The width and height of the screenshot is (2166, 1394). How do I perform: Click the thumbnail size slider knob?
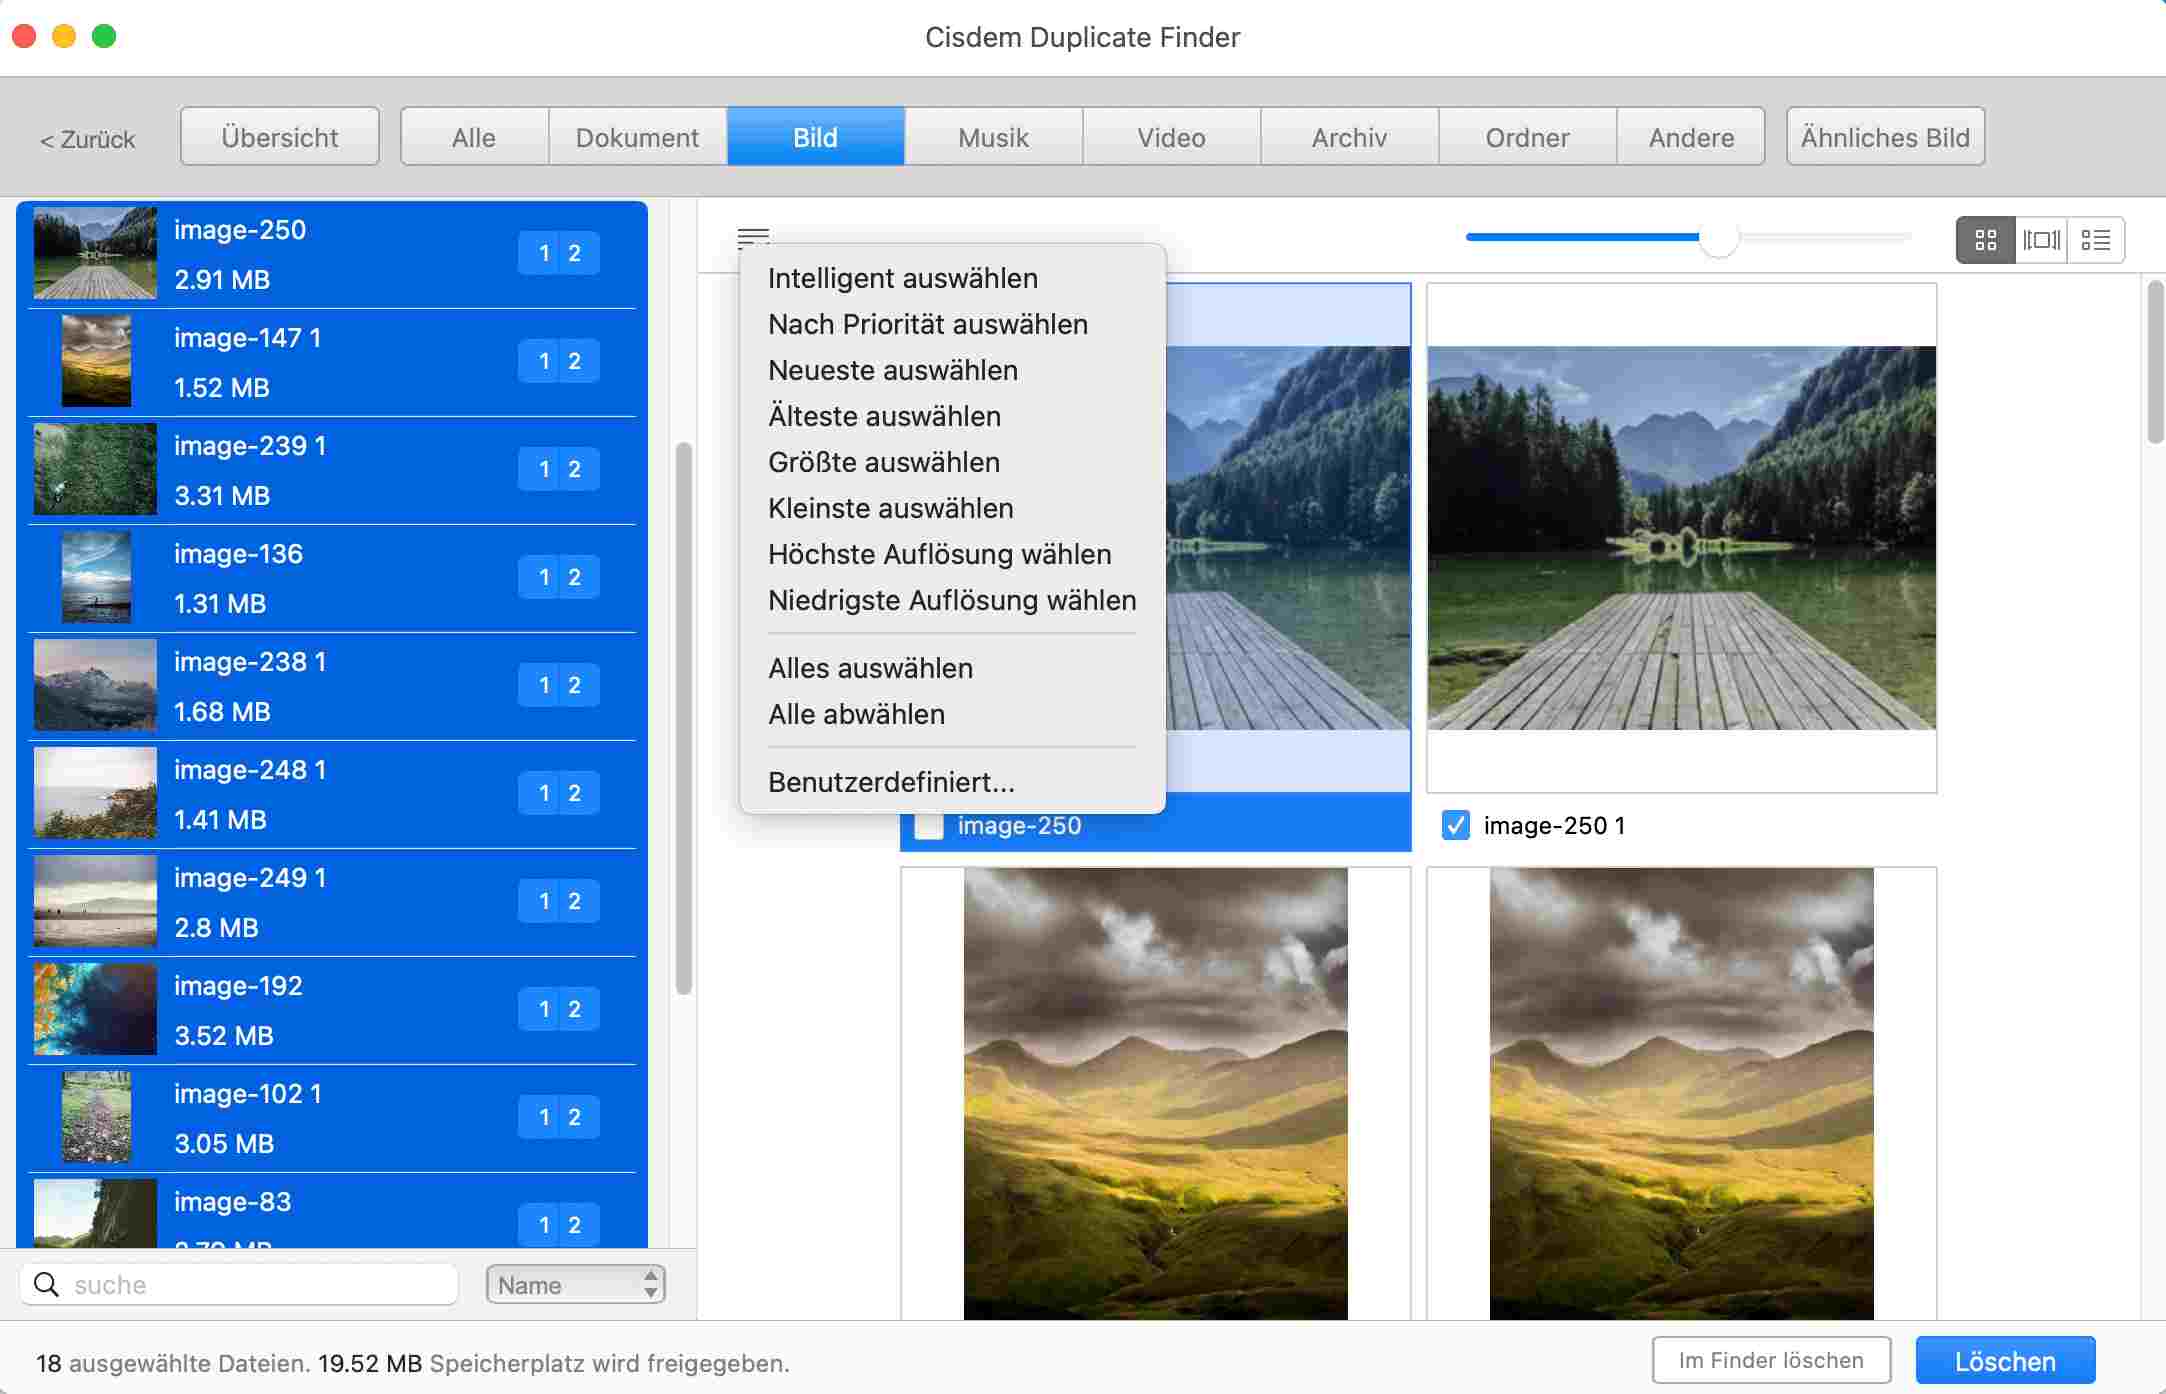[x=1718, y=238]
